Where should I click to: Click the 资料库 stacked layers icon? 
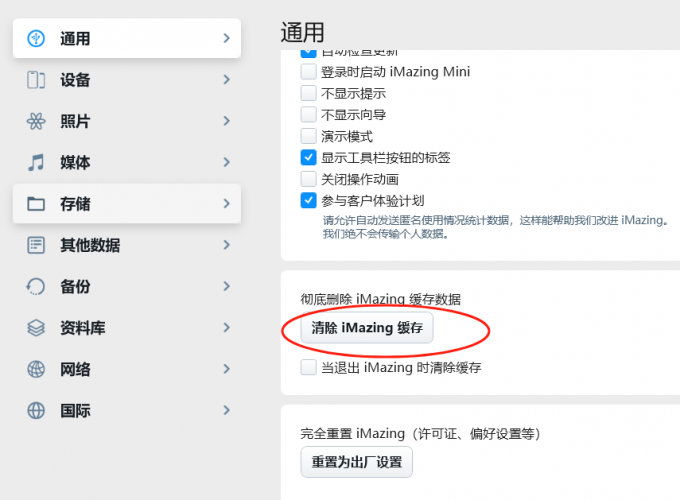click(x=36, y=328)
